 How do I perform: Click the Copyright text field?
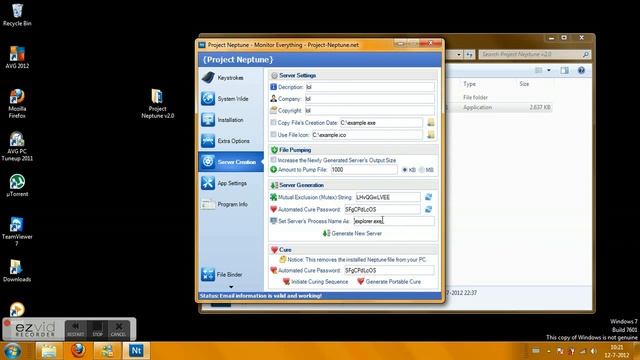[370, 111]
